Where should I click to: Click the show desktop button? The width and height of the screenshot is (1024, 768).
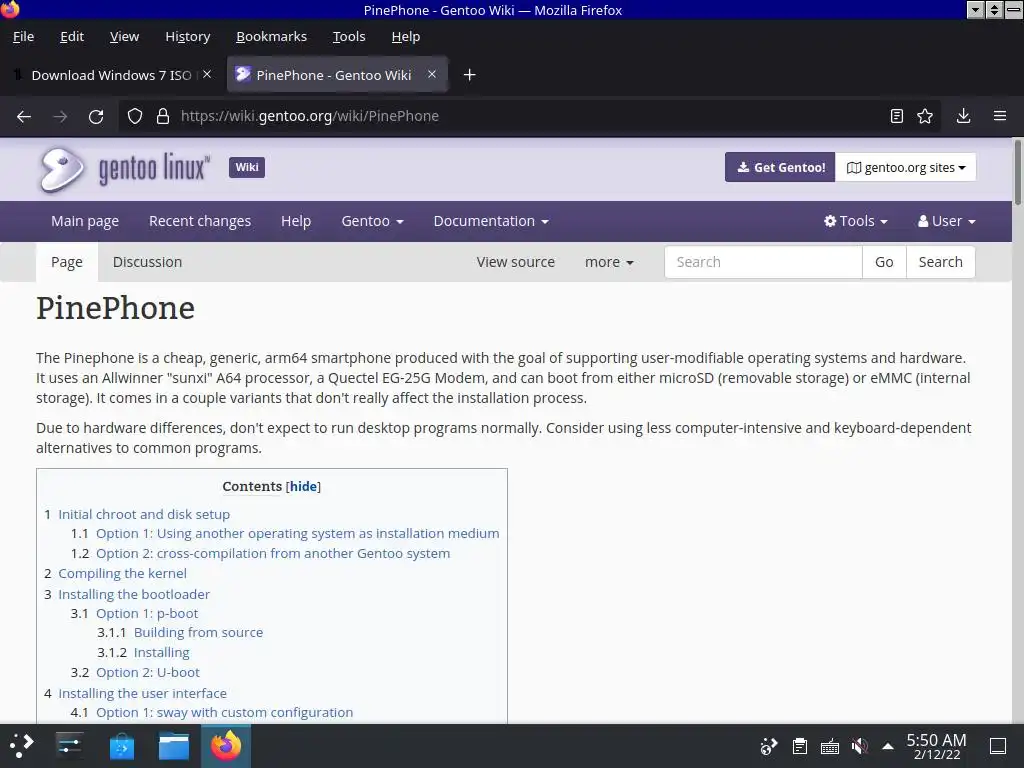(x=998, y=746)
